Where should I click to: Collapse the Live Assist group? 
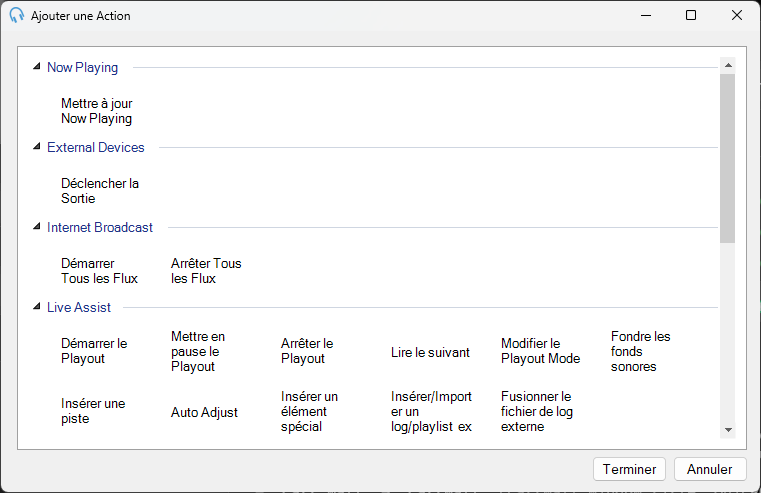point(36,307)
